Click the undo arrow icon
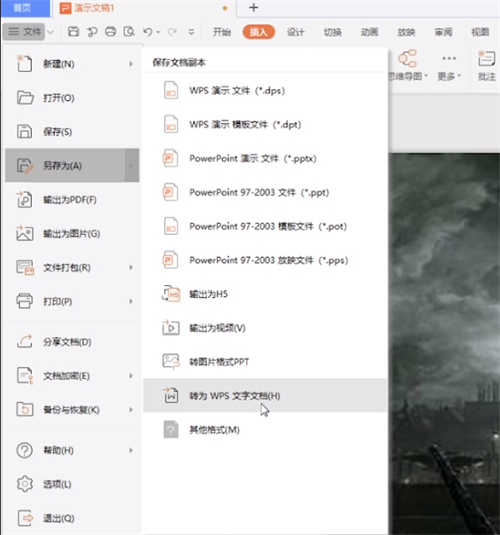This screenshot has height=535, width=500. (x=148, y=32)
